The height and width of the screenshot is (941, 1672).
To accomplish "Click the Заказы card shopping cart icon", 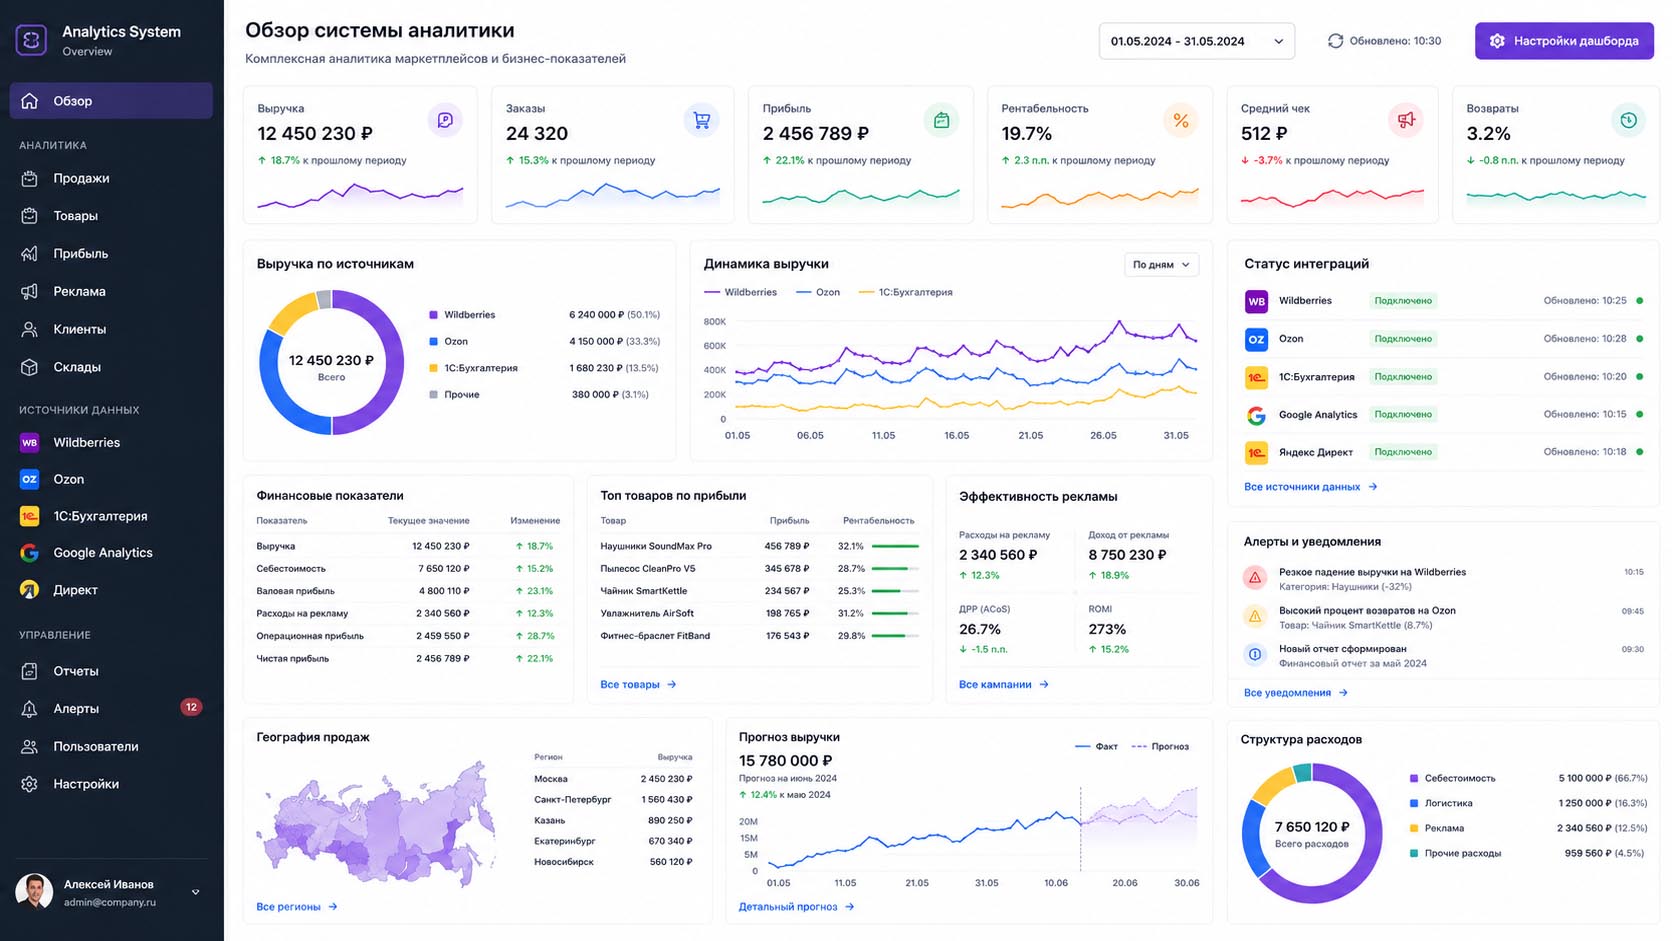I will click(702, 120).
